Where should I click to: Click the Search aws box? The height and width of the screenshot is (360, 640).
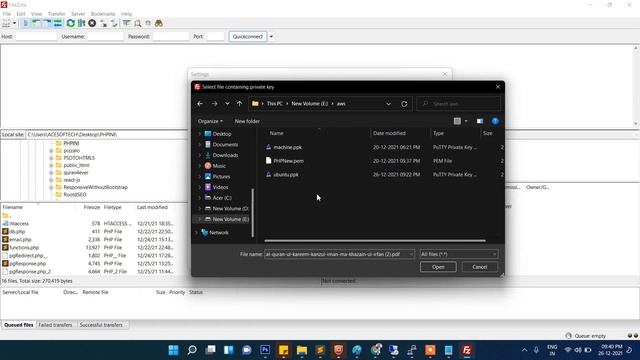click(458, 104)
